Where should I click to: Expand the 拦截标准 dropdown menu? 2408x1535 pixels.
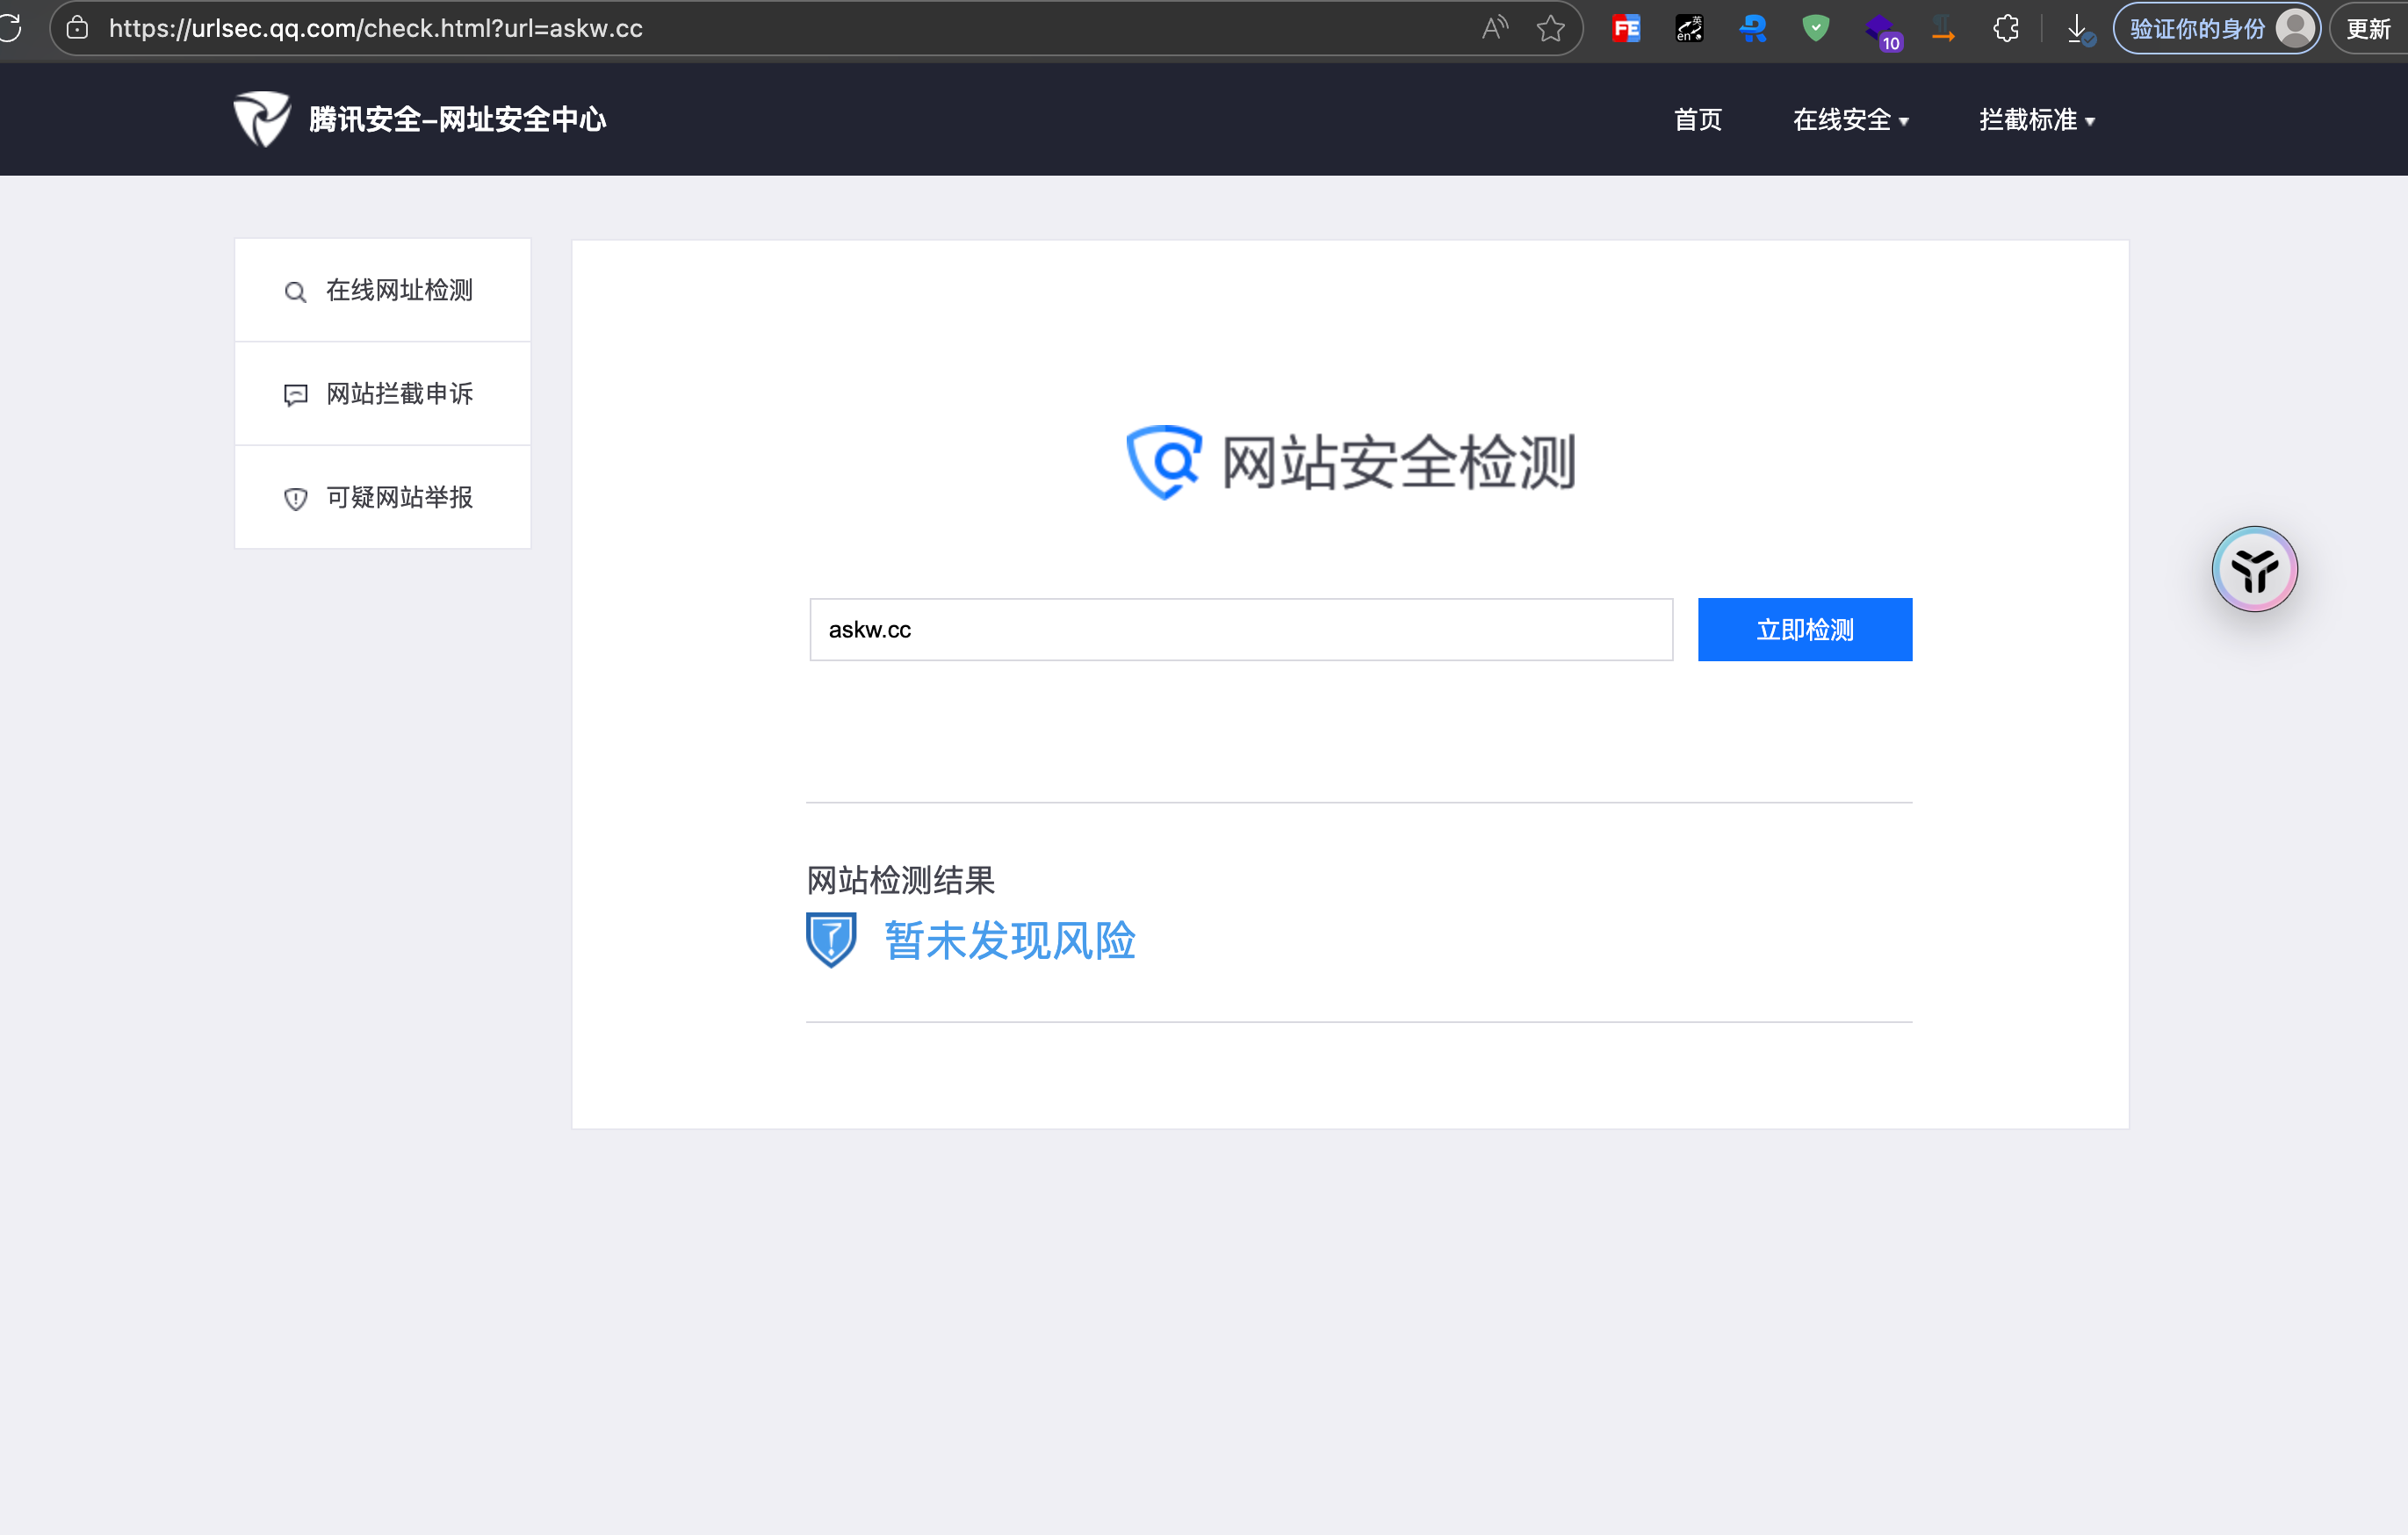[x=2036, y=120]
